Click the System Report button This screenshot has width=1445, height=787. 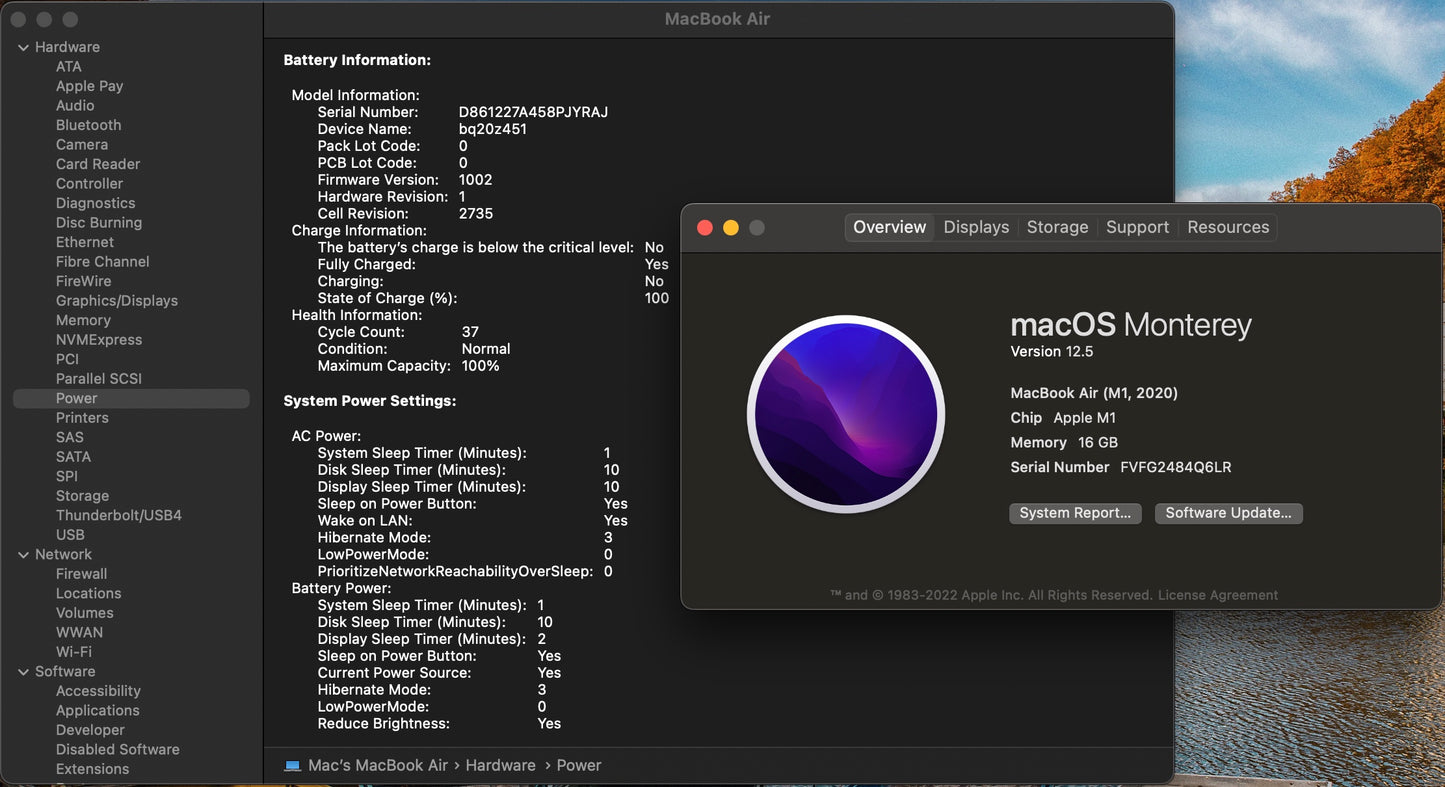click(1075, 513)
